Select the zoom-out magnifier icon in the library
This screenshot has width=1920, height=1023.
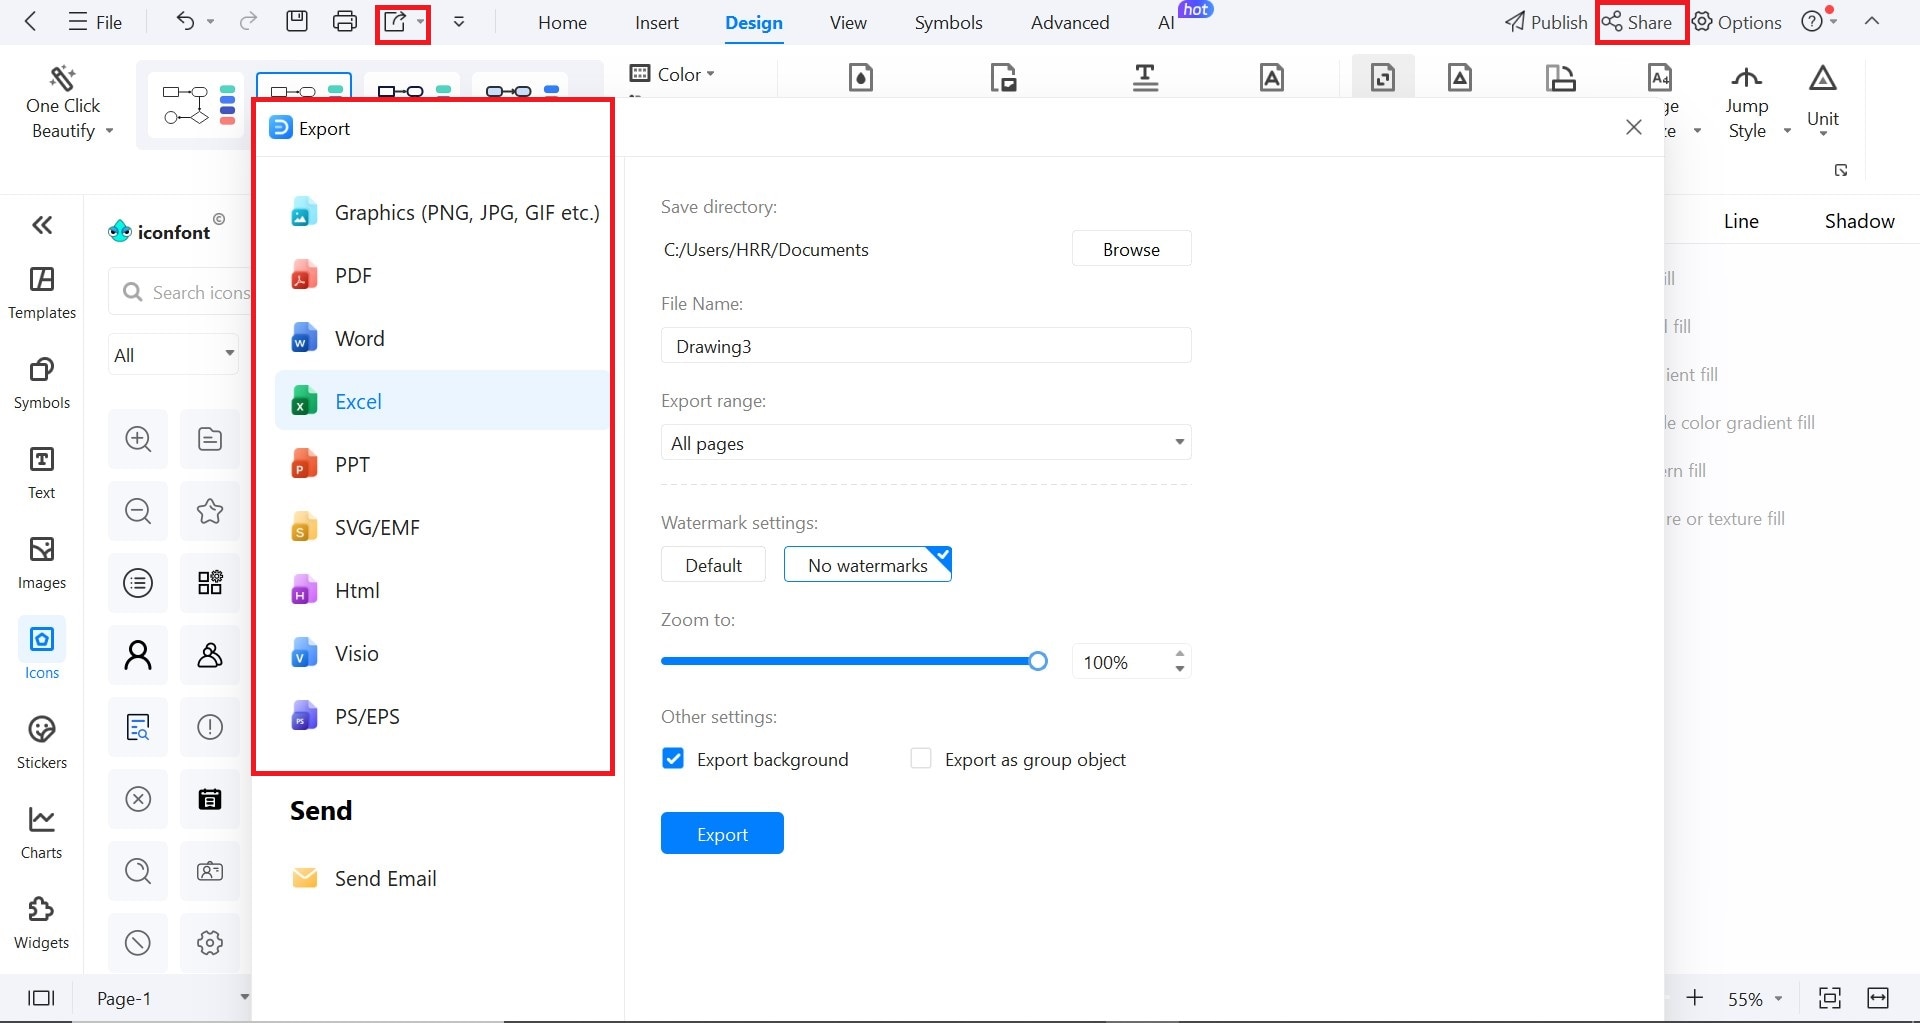138,511
